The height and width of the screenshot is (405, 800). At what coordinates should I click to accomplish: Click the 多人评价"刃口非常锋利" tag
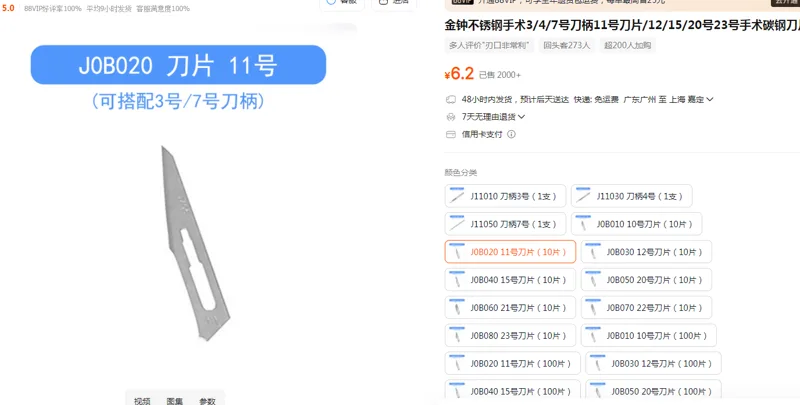(x=489, y=45)
